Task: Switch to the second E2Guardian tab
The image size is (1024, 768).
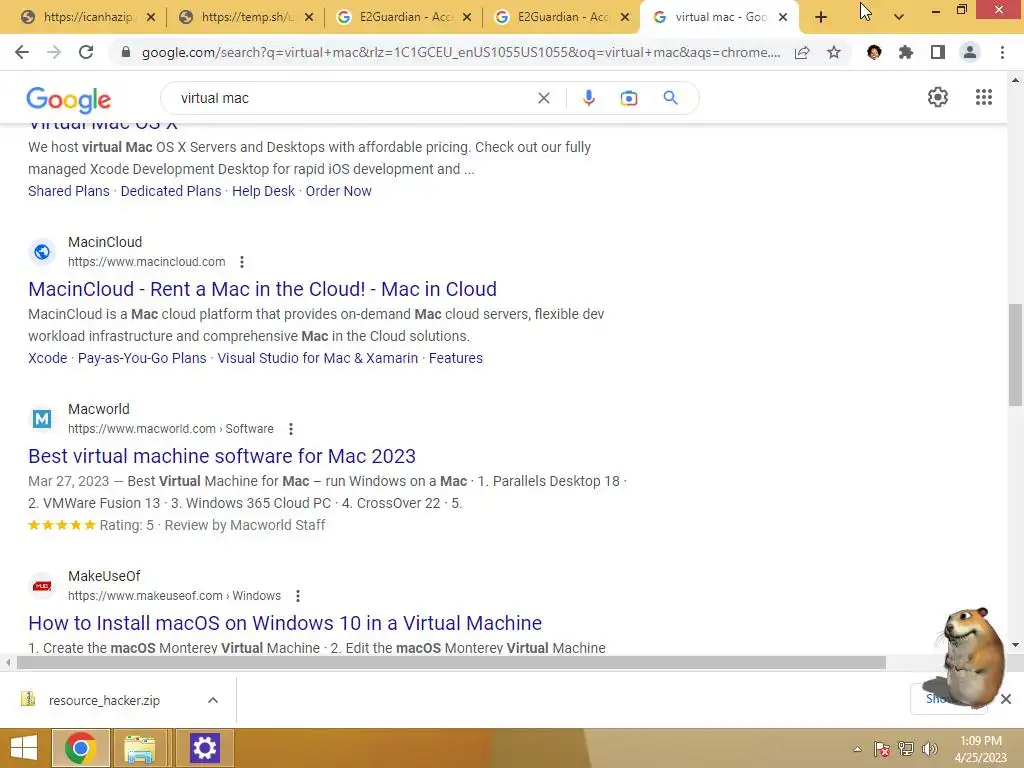Action: pyautogui.click(x=562, y=17)
